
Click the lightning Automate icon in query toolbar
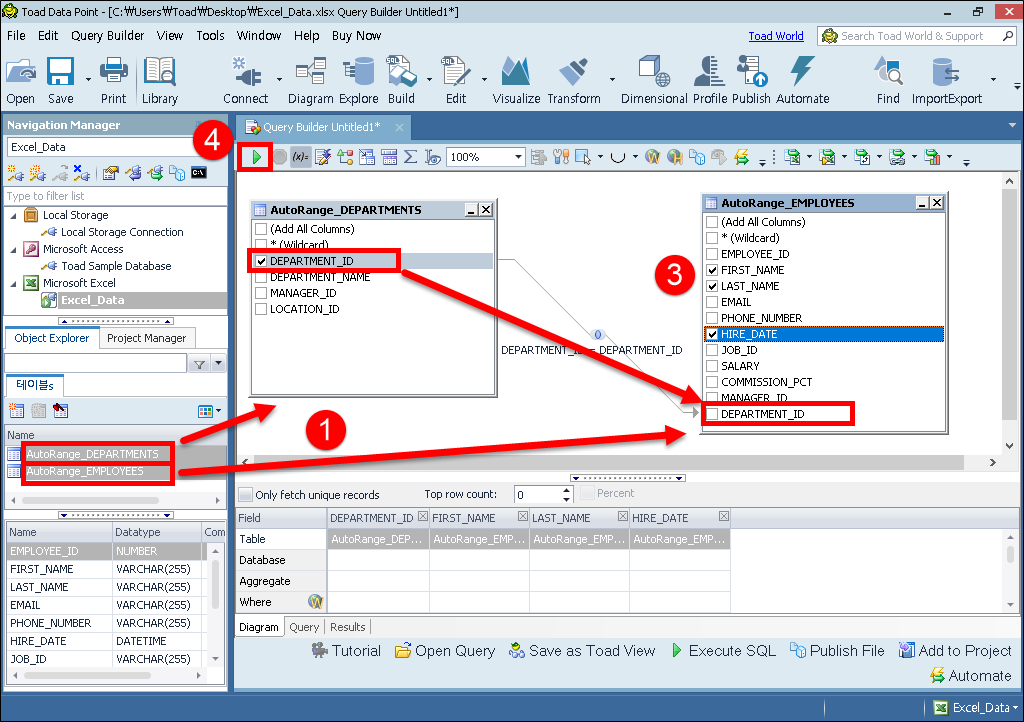coord(741,157)
